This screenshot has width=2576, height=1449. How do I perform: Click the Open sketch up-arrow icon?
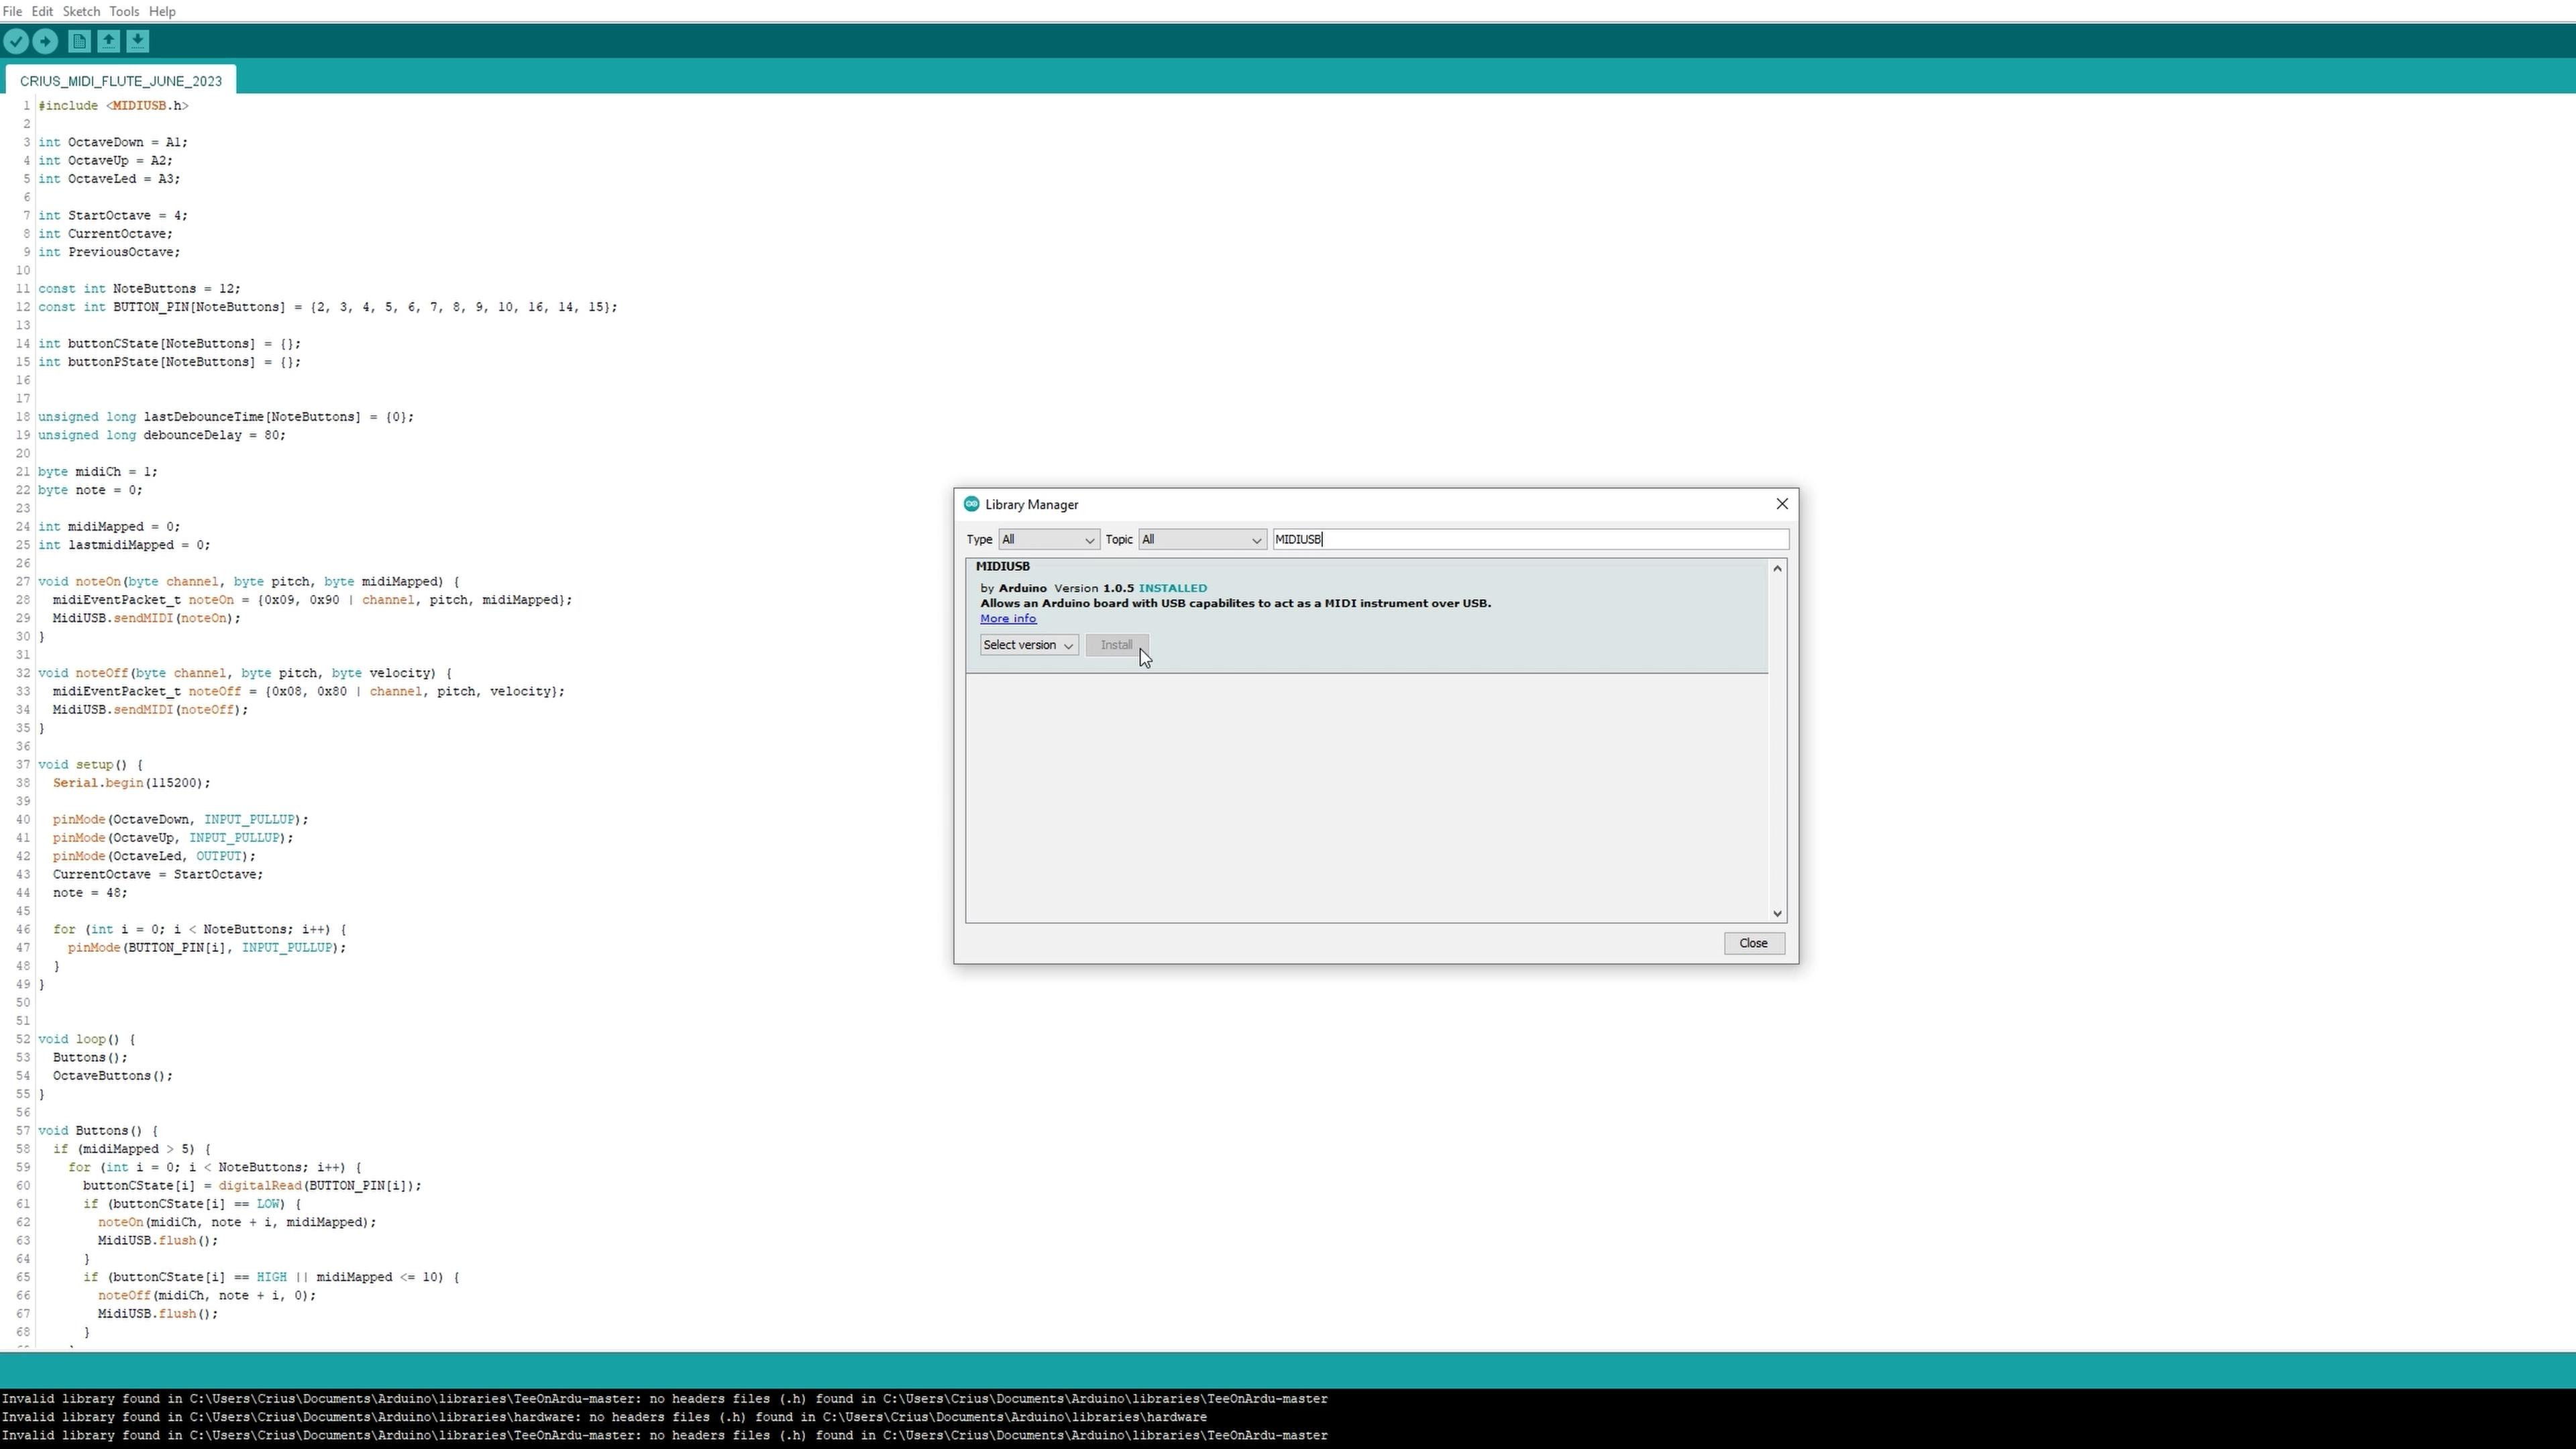108,41
